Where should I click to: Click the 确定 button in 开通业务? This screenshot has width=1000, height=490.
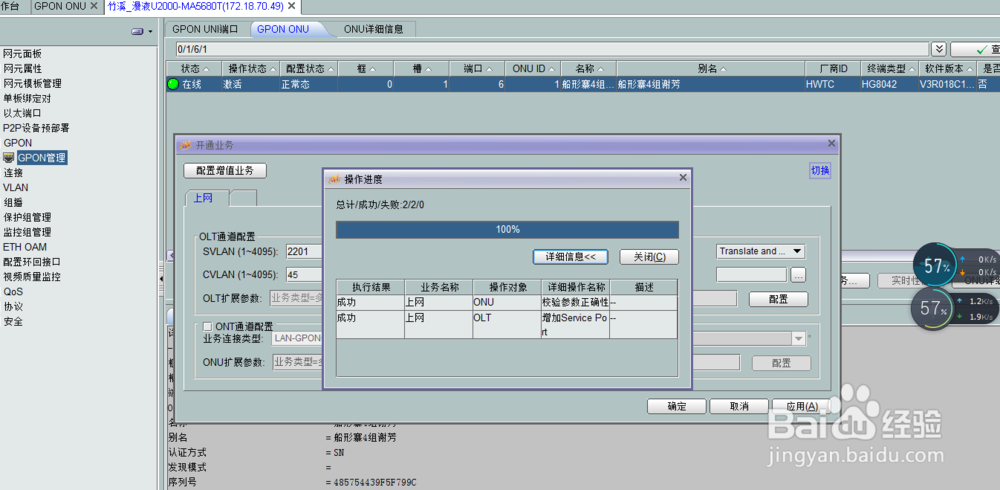(677, 406)
